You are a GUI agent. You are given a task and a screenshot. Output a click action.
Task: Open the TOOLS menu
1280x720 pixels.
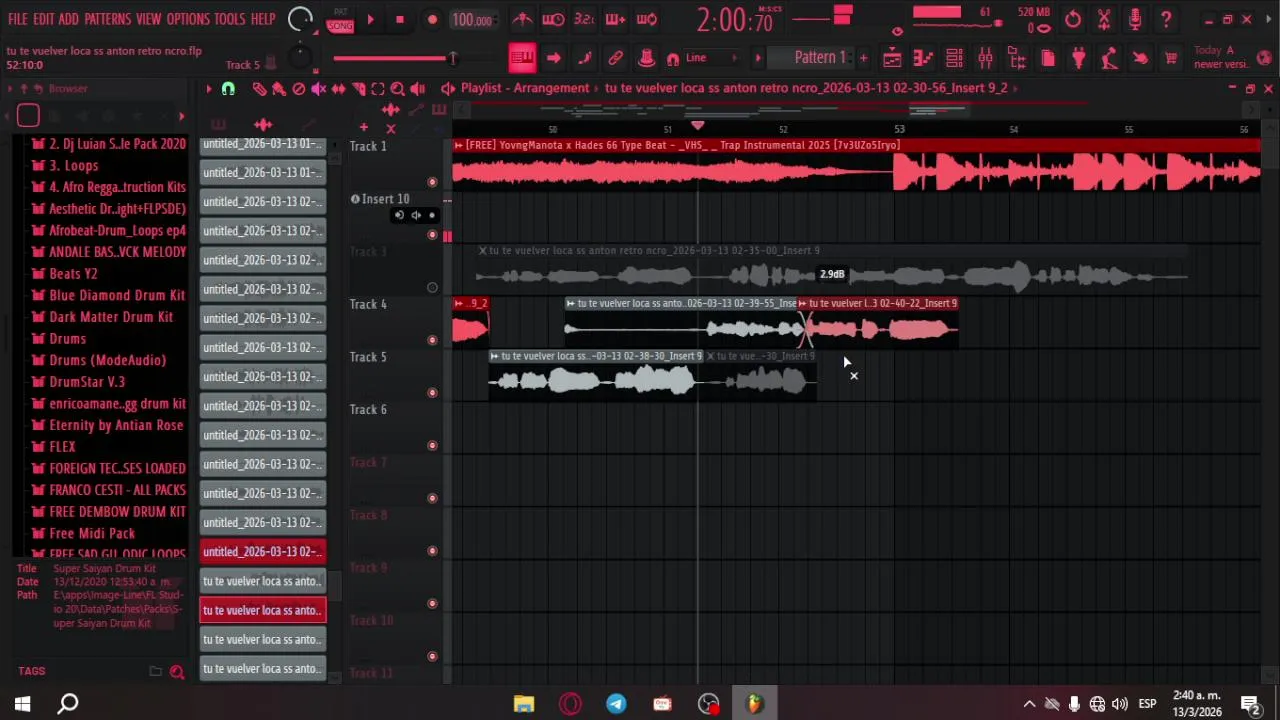coord(229,19)
